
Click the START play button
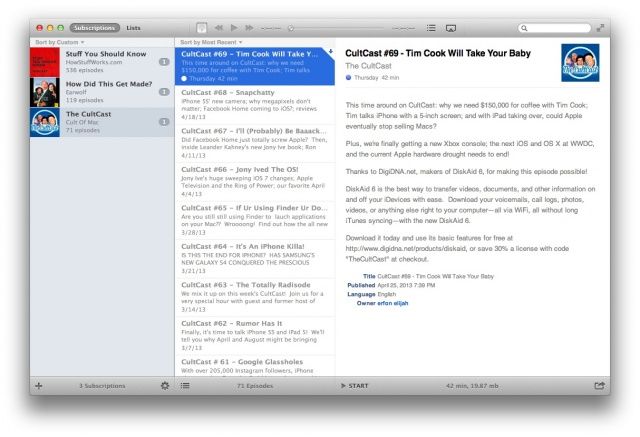[355, 386]
